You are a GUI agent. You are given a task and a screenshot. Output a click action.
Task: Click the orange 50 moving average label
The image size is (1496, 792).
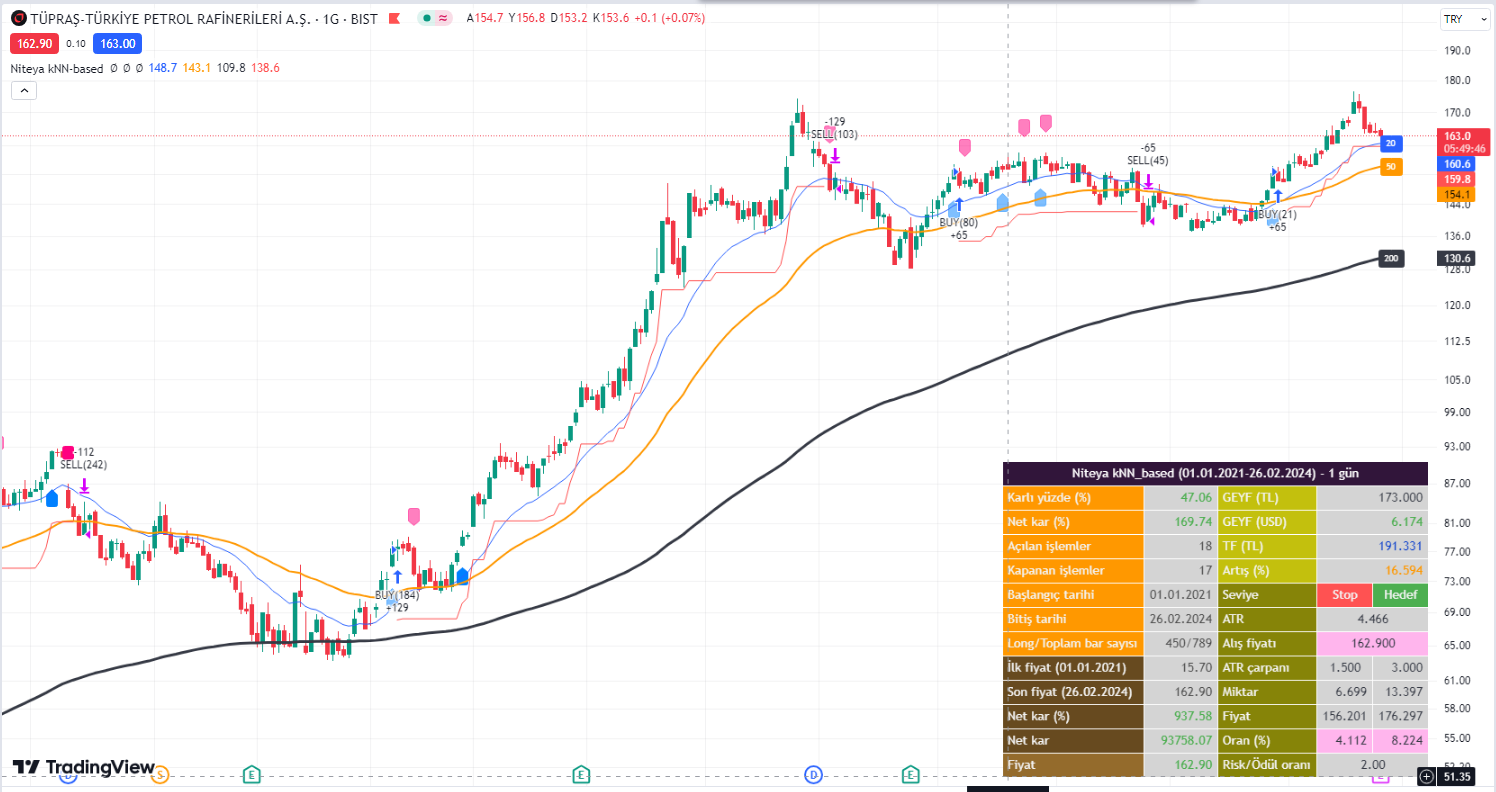coord(1390,166)
